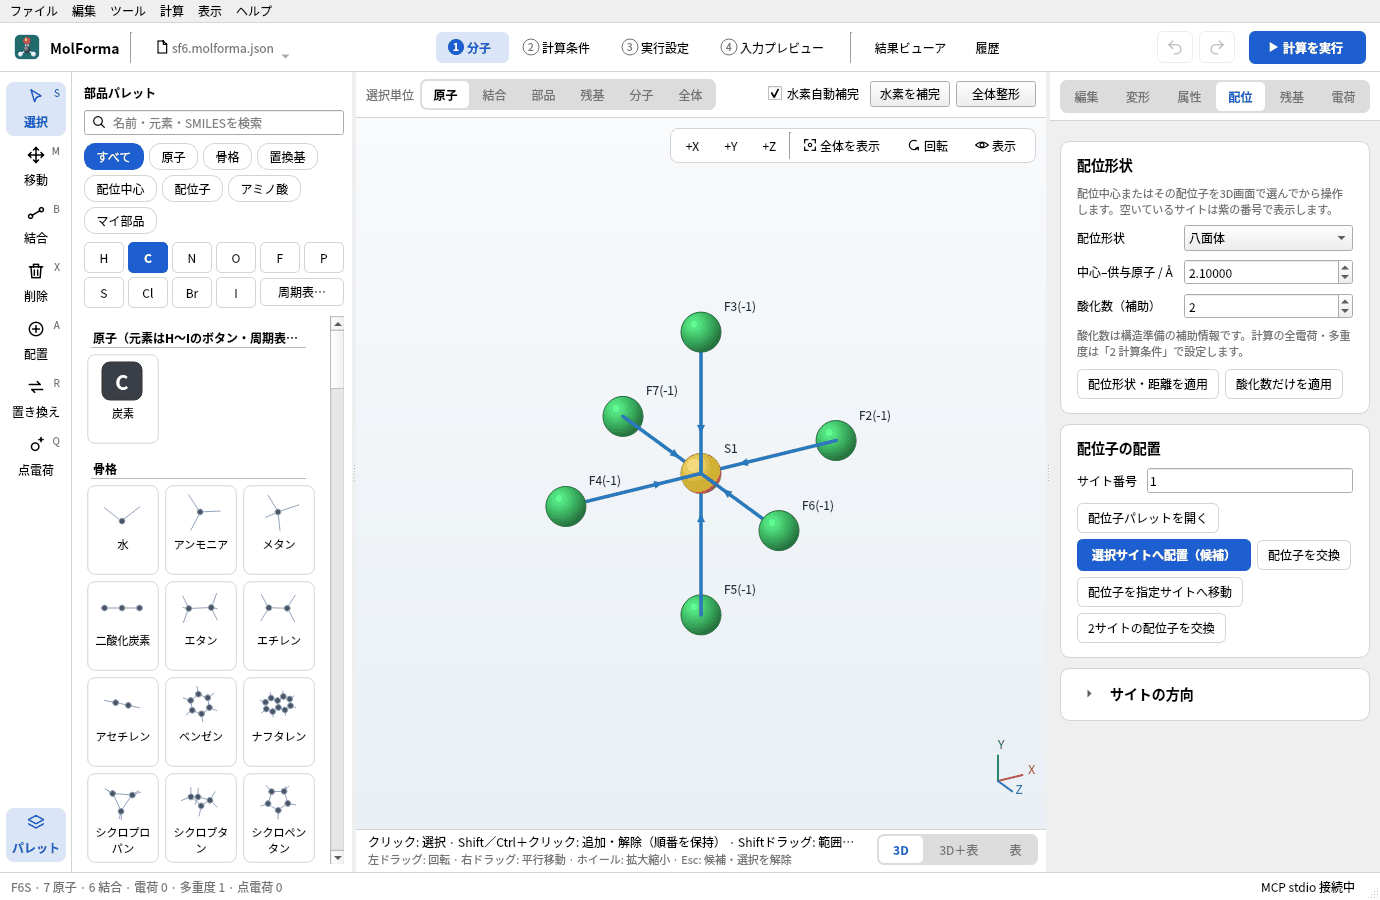Toggle the パレット panel button

click(36, 834)
